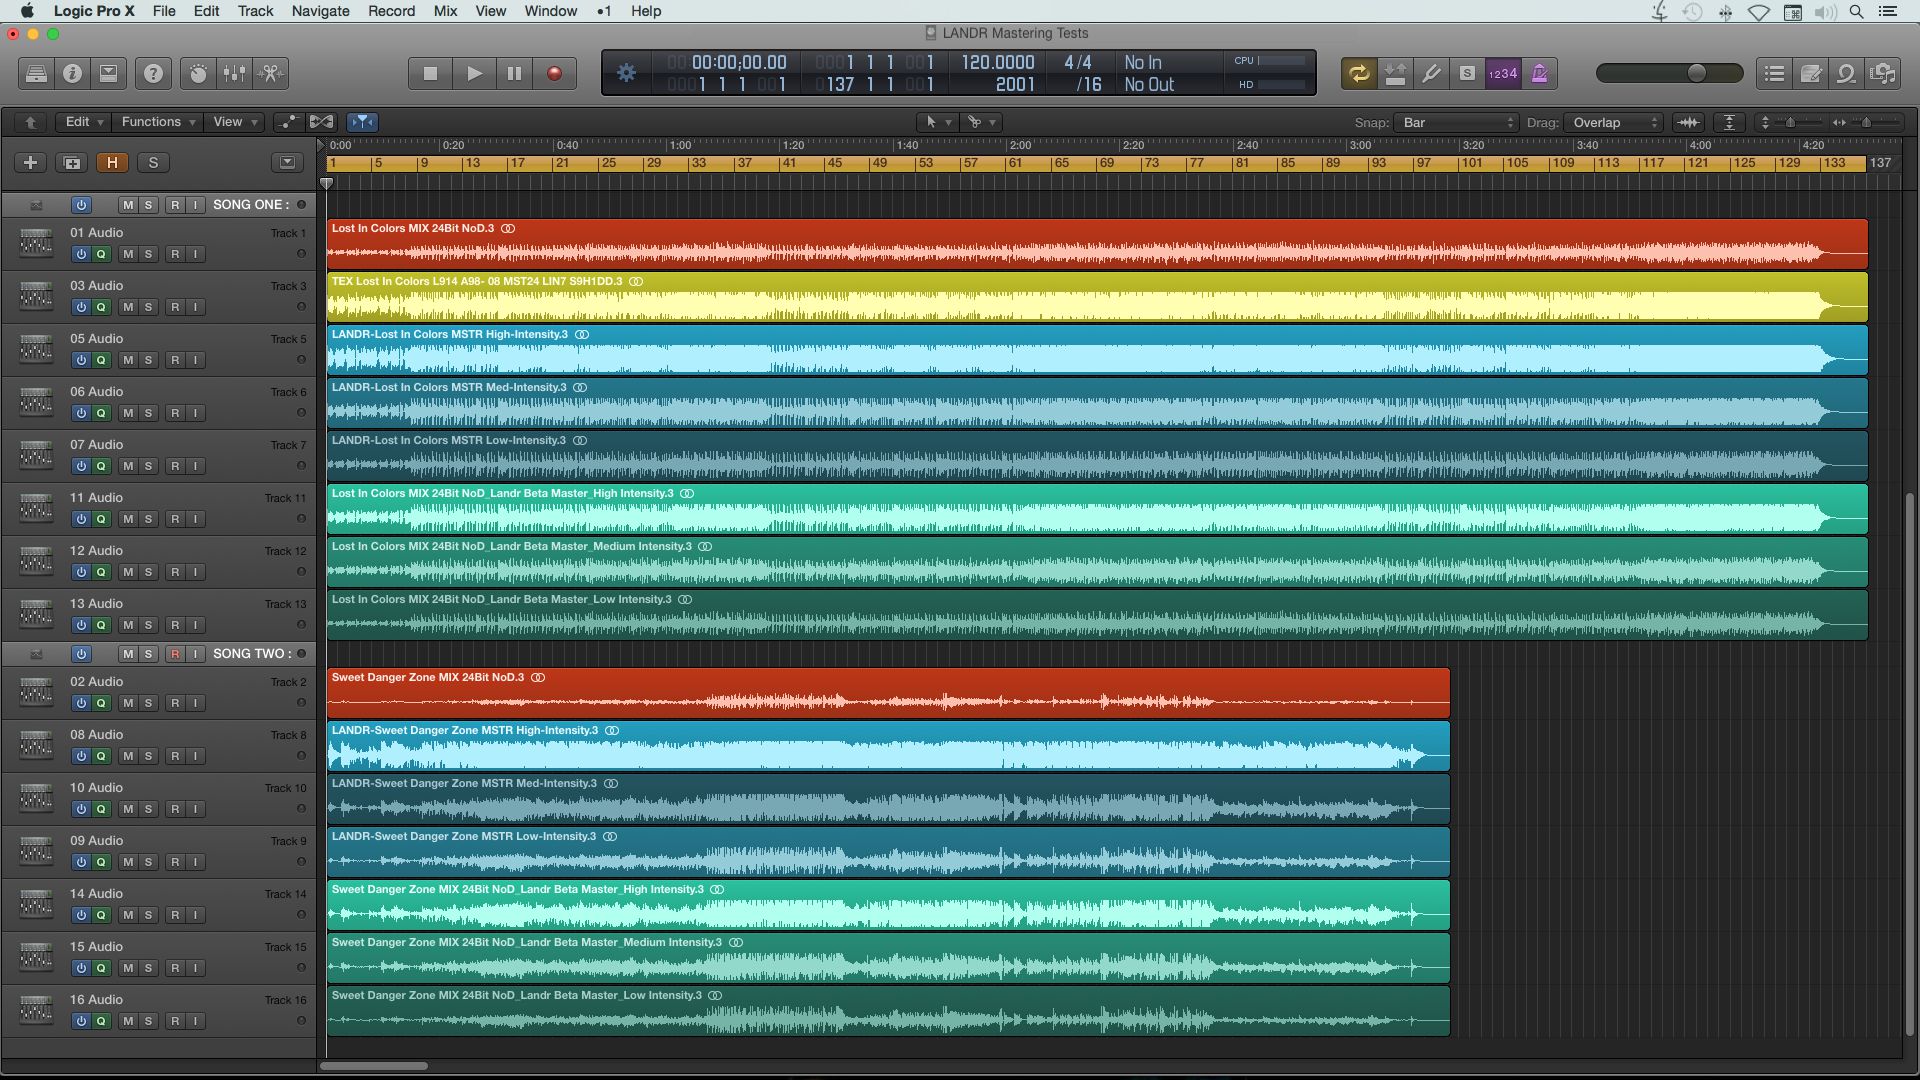Click the vertical auto zoom button
Viewport: 1920px width, 1080px height.
[x=1729, y=122]
